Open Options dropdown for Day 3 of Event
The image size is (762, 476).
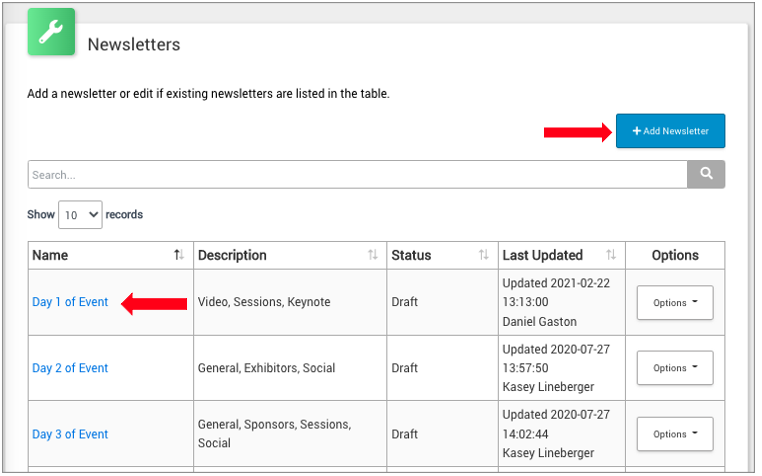675,434
